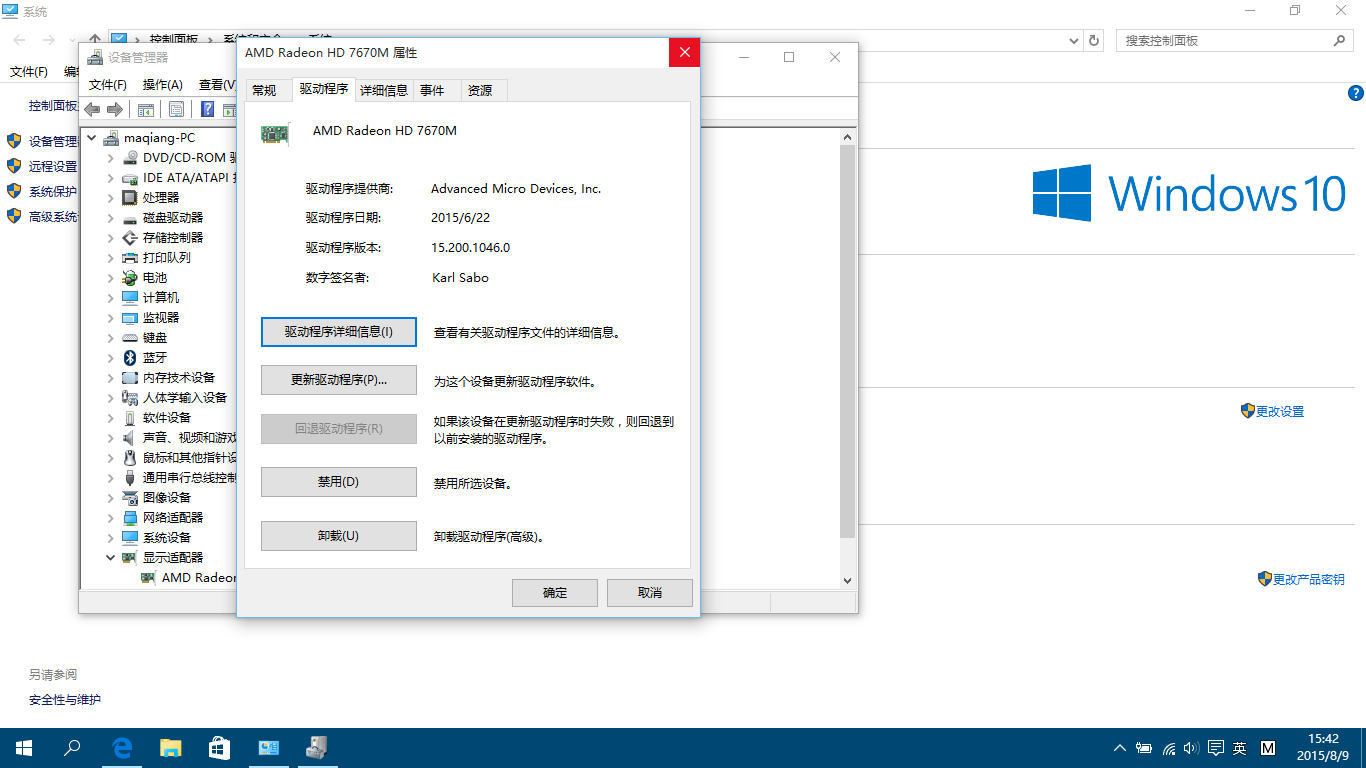Expand the 系统设备 system devices node

111,538
